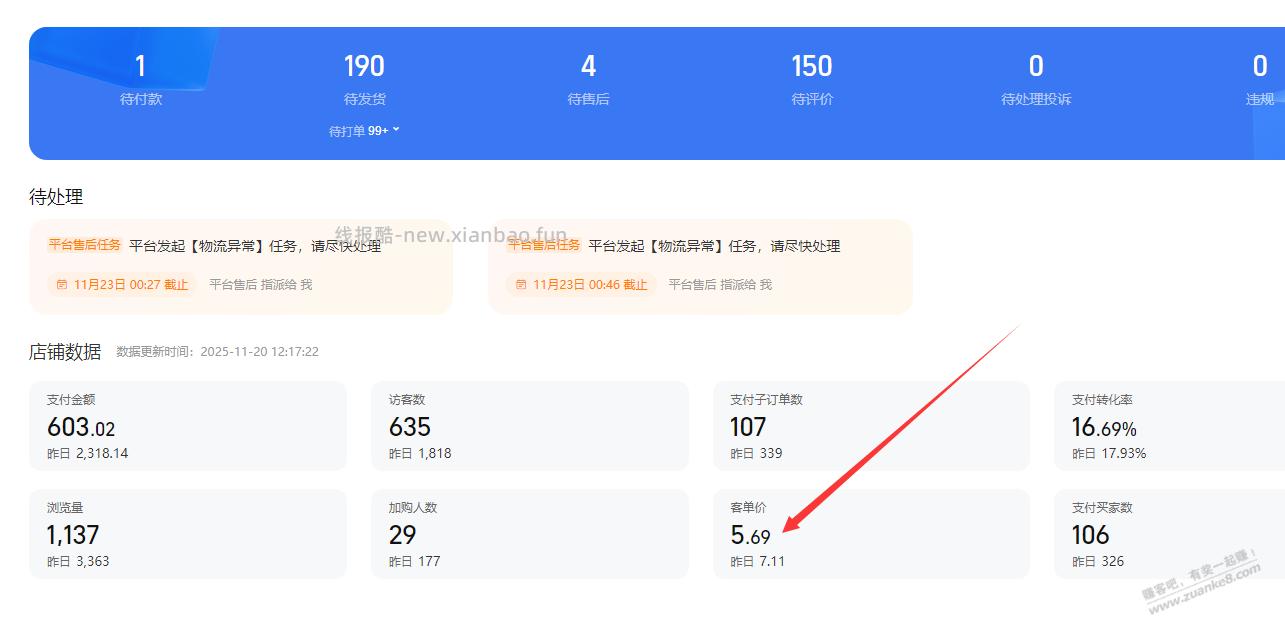
Task: Click the 平台售后任务 tag on the 00:46 card
Action: 544,245
